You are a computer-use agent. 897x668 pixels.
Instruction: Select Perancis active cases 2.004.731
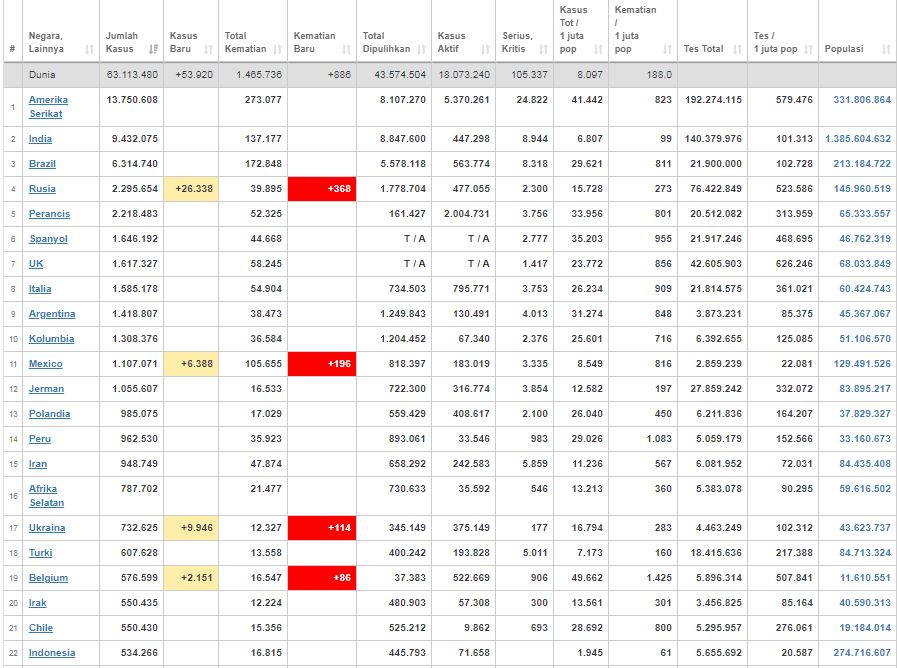467,214
